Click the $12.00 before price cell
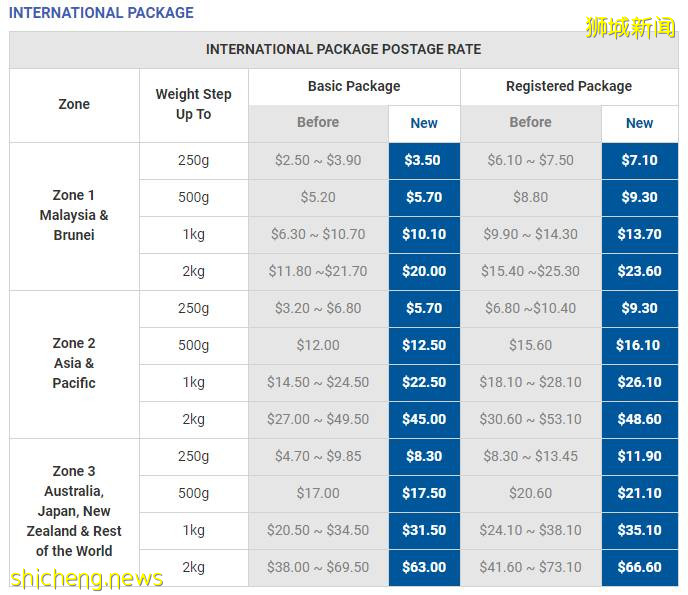The height and width of the screenshot is (595, 688). [318, 345]
